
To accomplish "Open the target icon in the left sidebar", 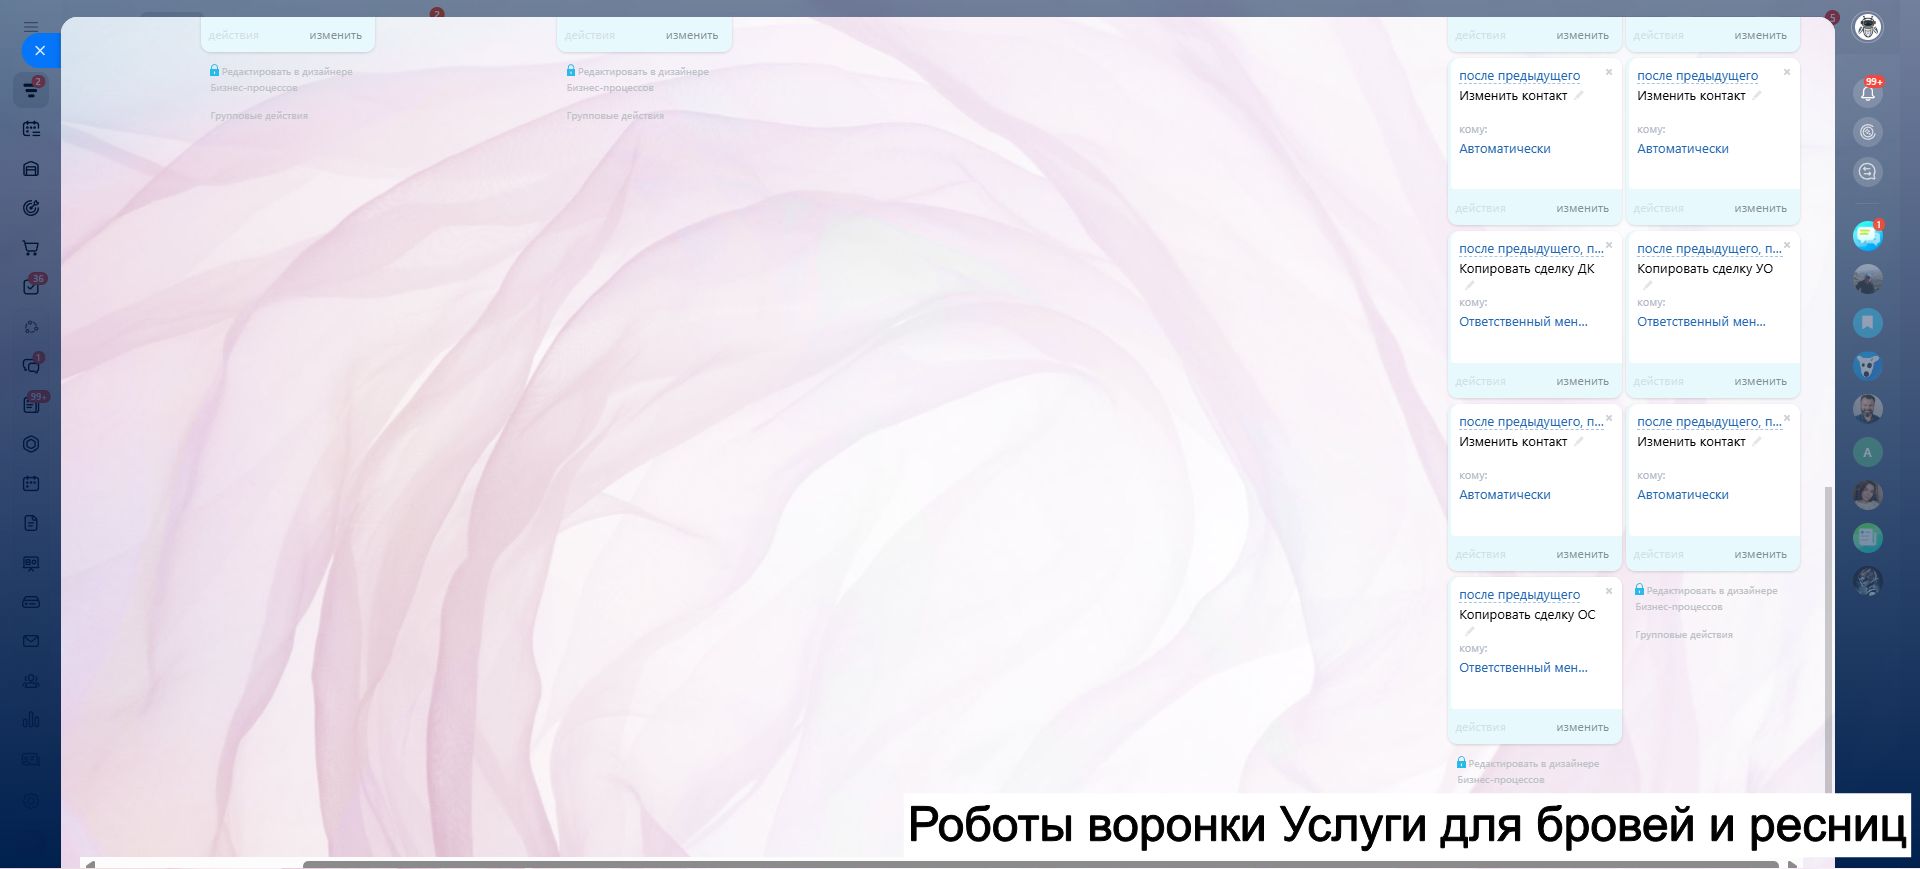I will 31,208.
